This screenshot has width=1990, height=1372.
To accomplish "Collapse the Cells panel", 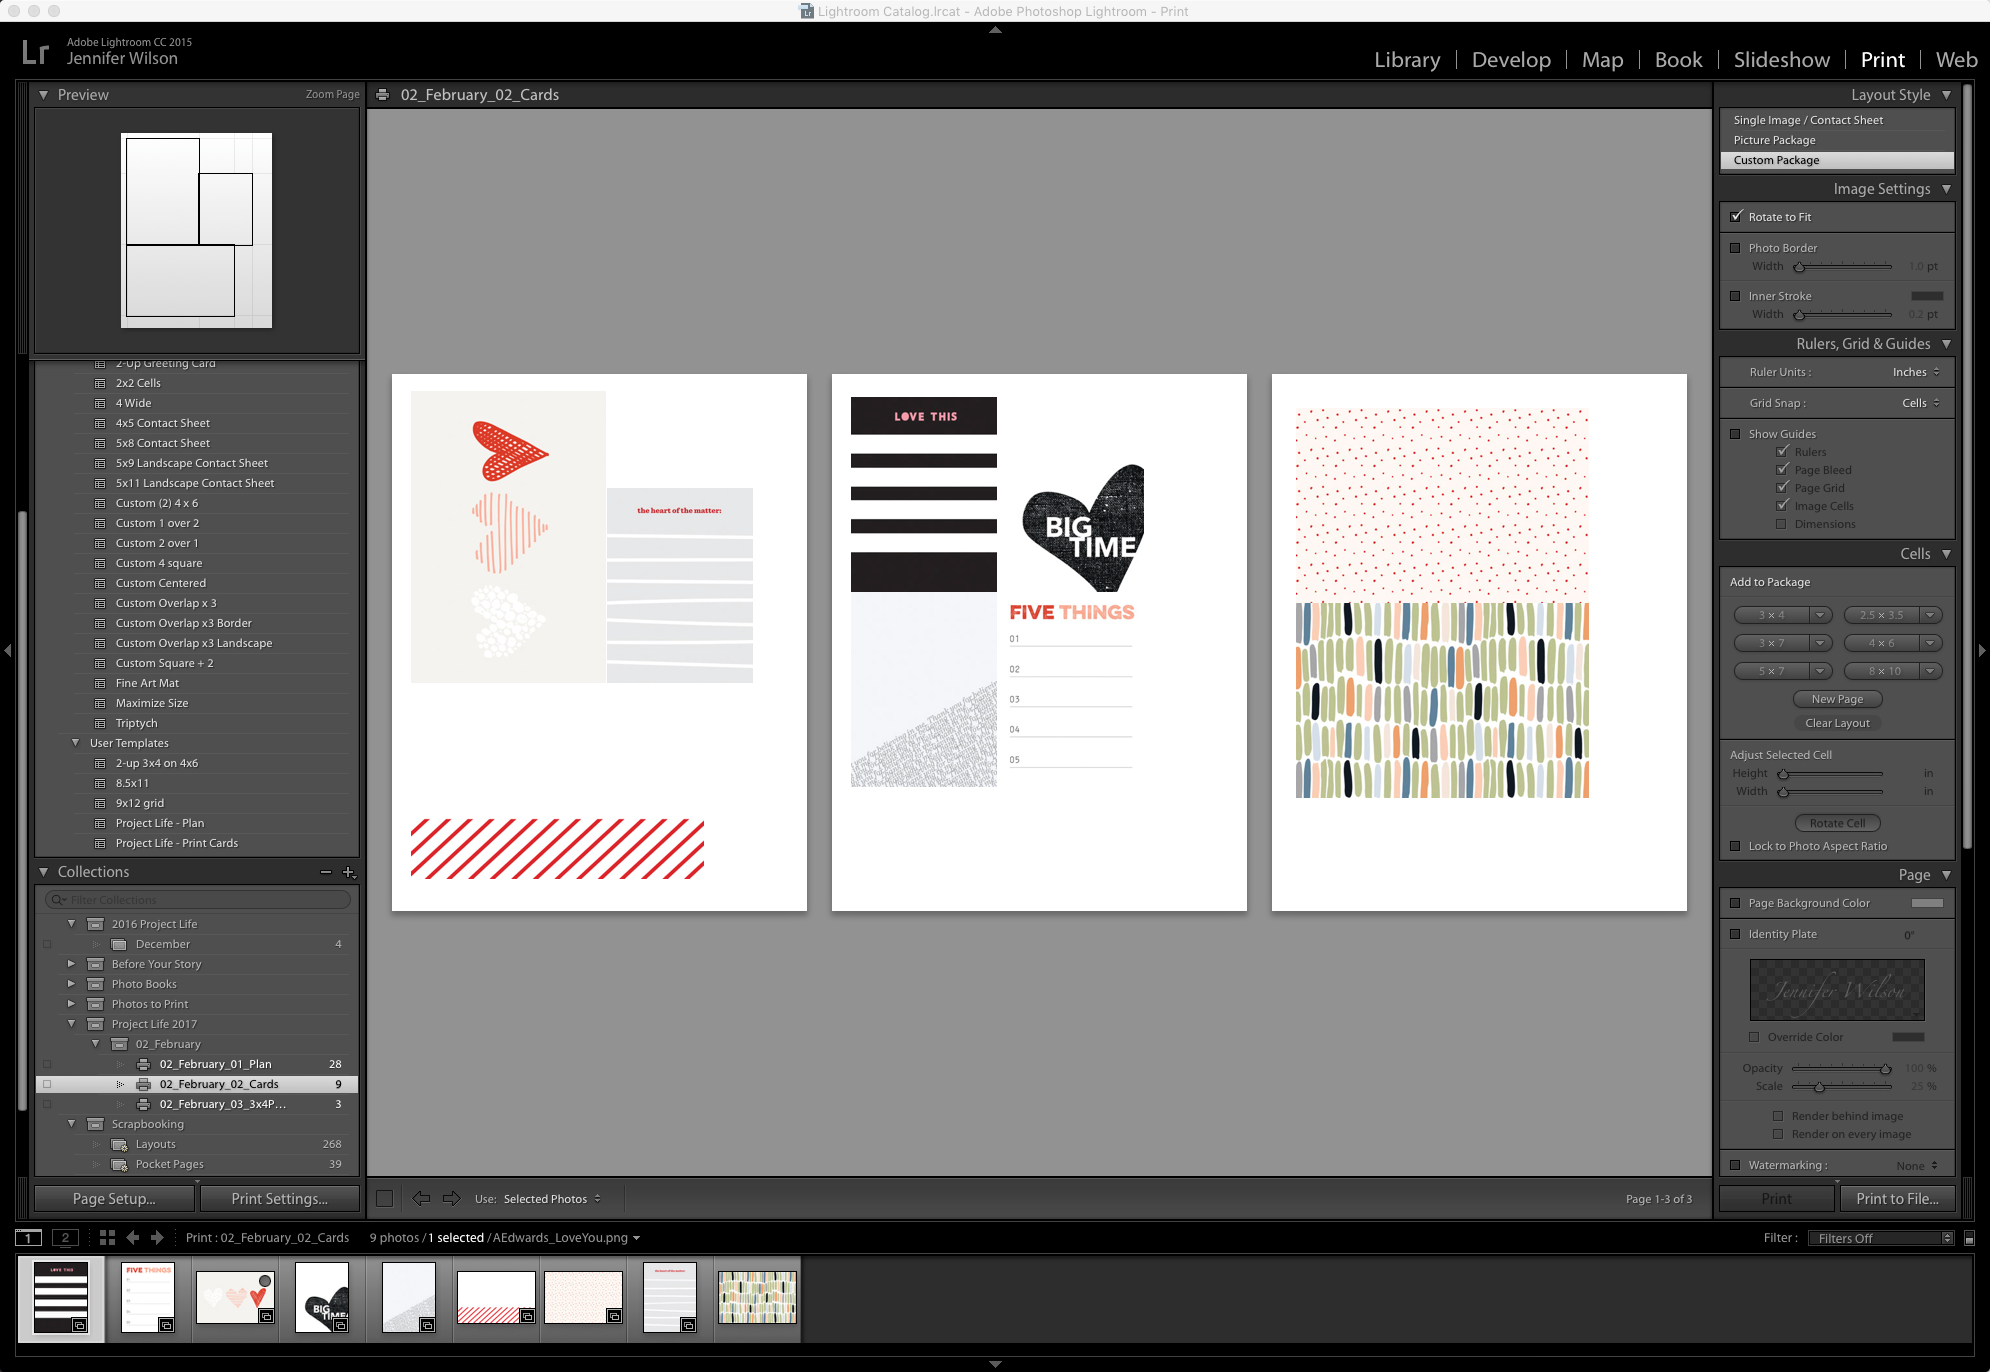I will pos(1946,554).
